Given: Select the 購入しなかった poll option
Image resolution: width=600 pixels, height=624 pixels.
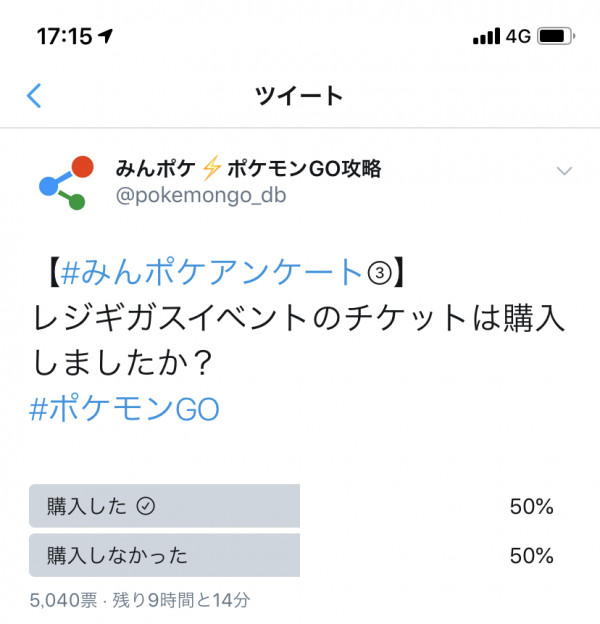Looking at the screenshot, I should (164, 556).
